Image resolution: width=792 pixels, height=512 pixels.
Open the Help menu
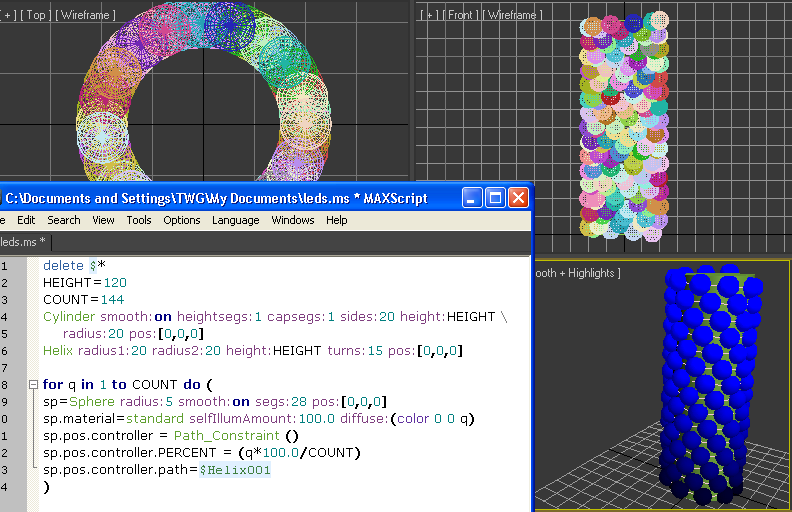tap(336, 220)
